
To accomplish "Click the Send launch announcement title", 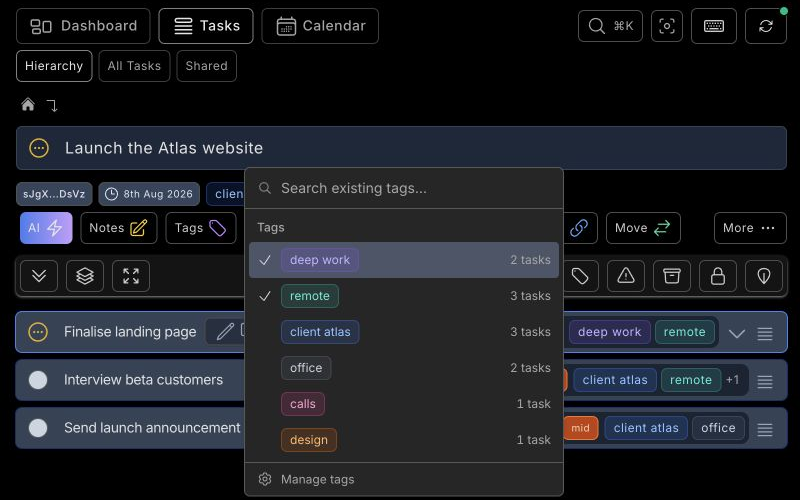I will point(152,428).
